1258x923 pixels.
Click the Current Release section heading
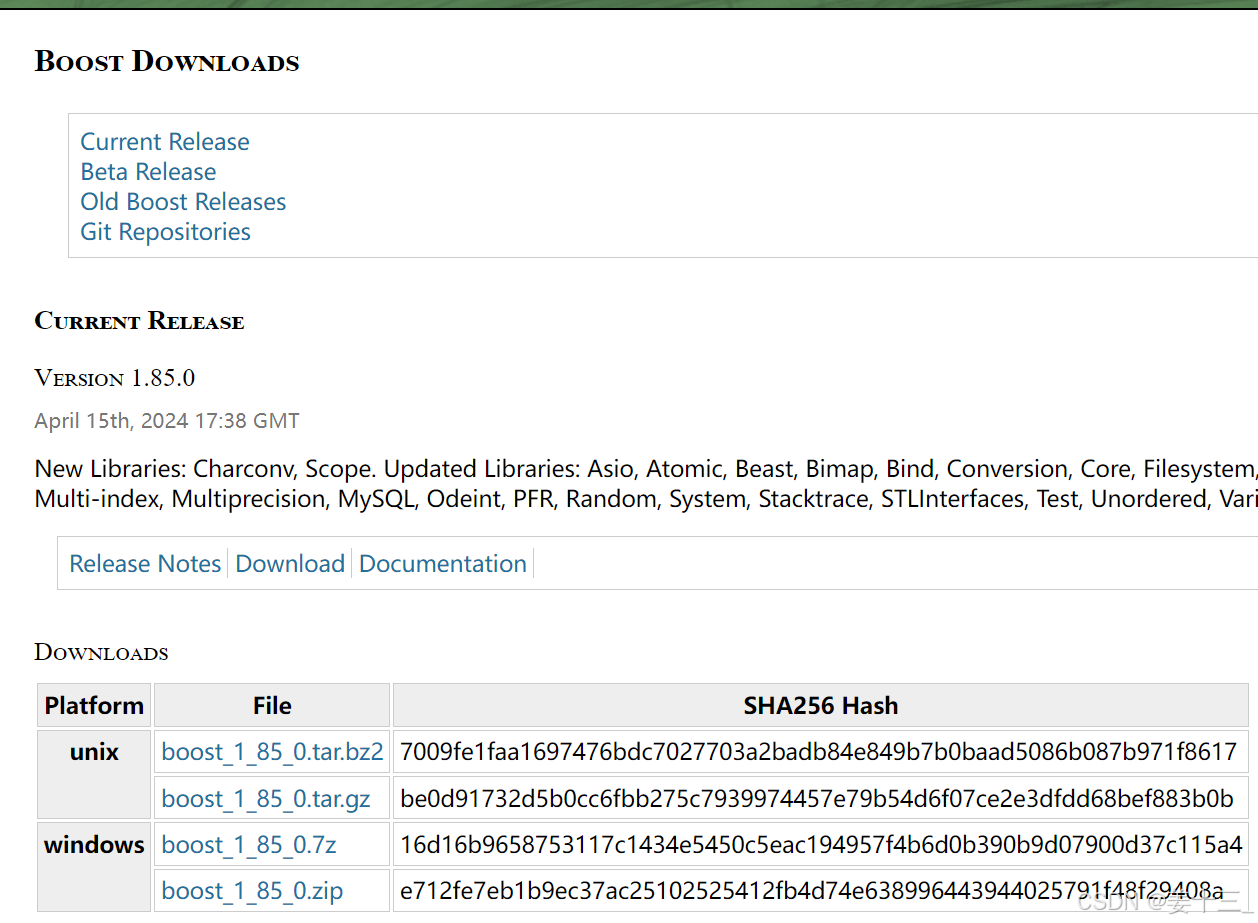pyautogui.click(x=139, y=321)
